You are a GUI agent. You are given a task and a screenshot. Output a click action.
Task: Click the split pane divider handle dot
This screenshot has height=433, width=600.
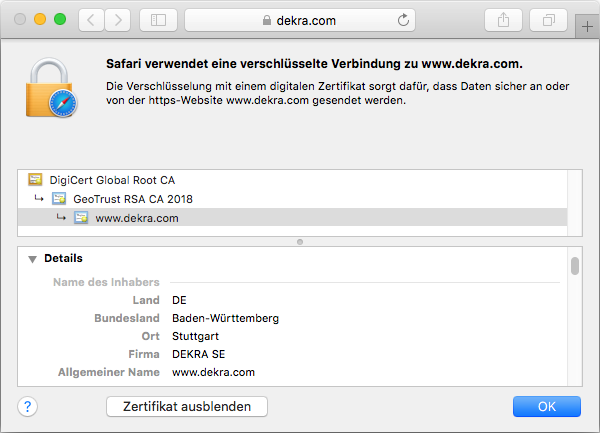point(300,242)
